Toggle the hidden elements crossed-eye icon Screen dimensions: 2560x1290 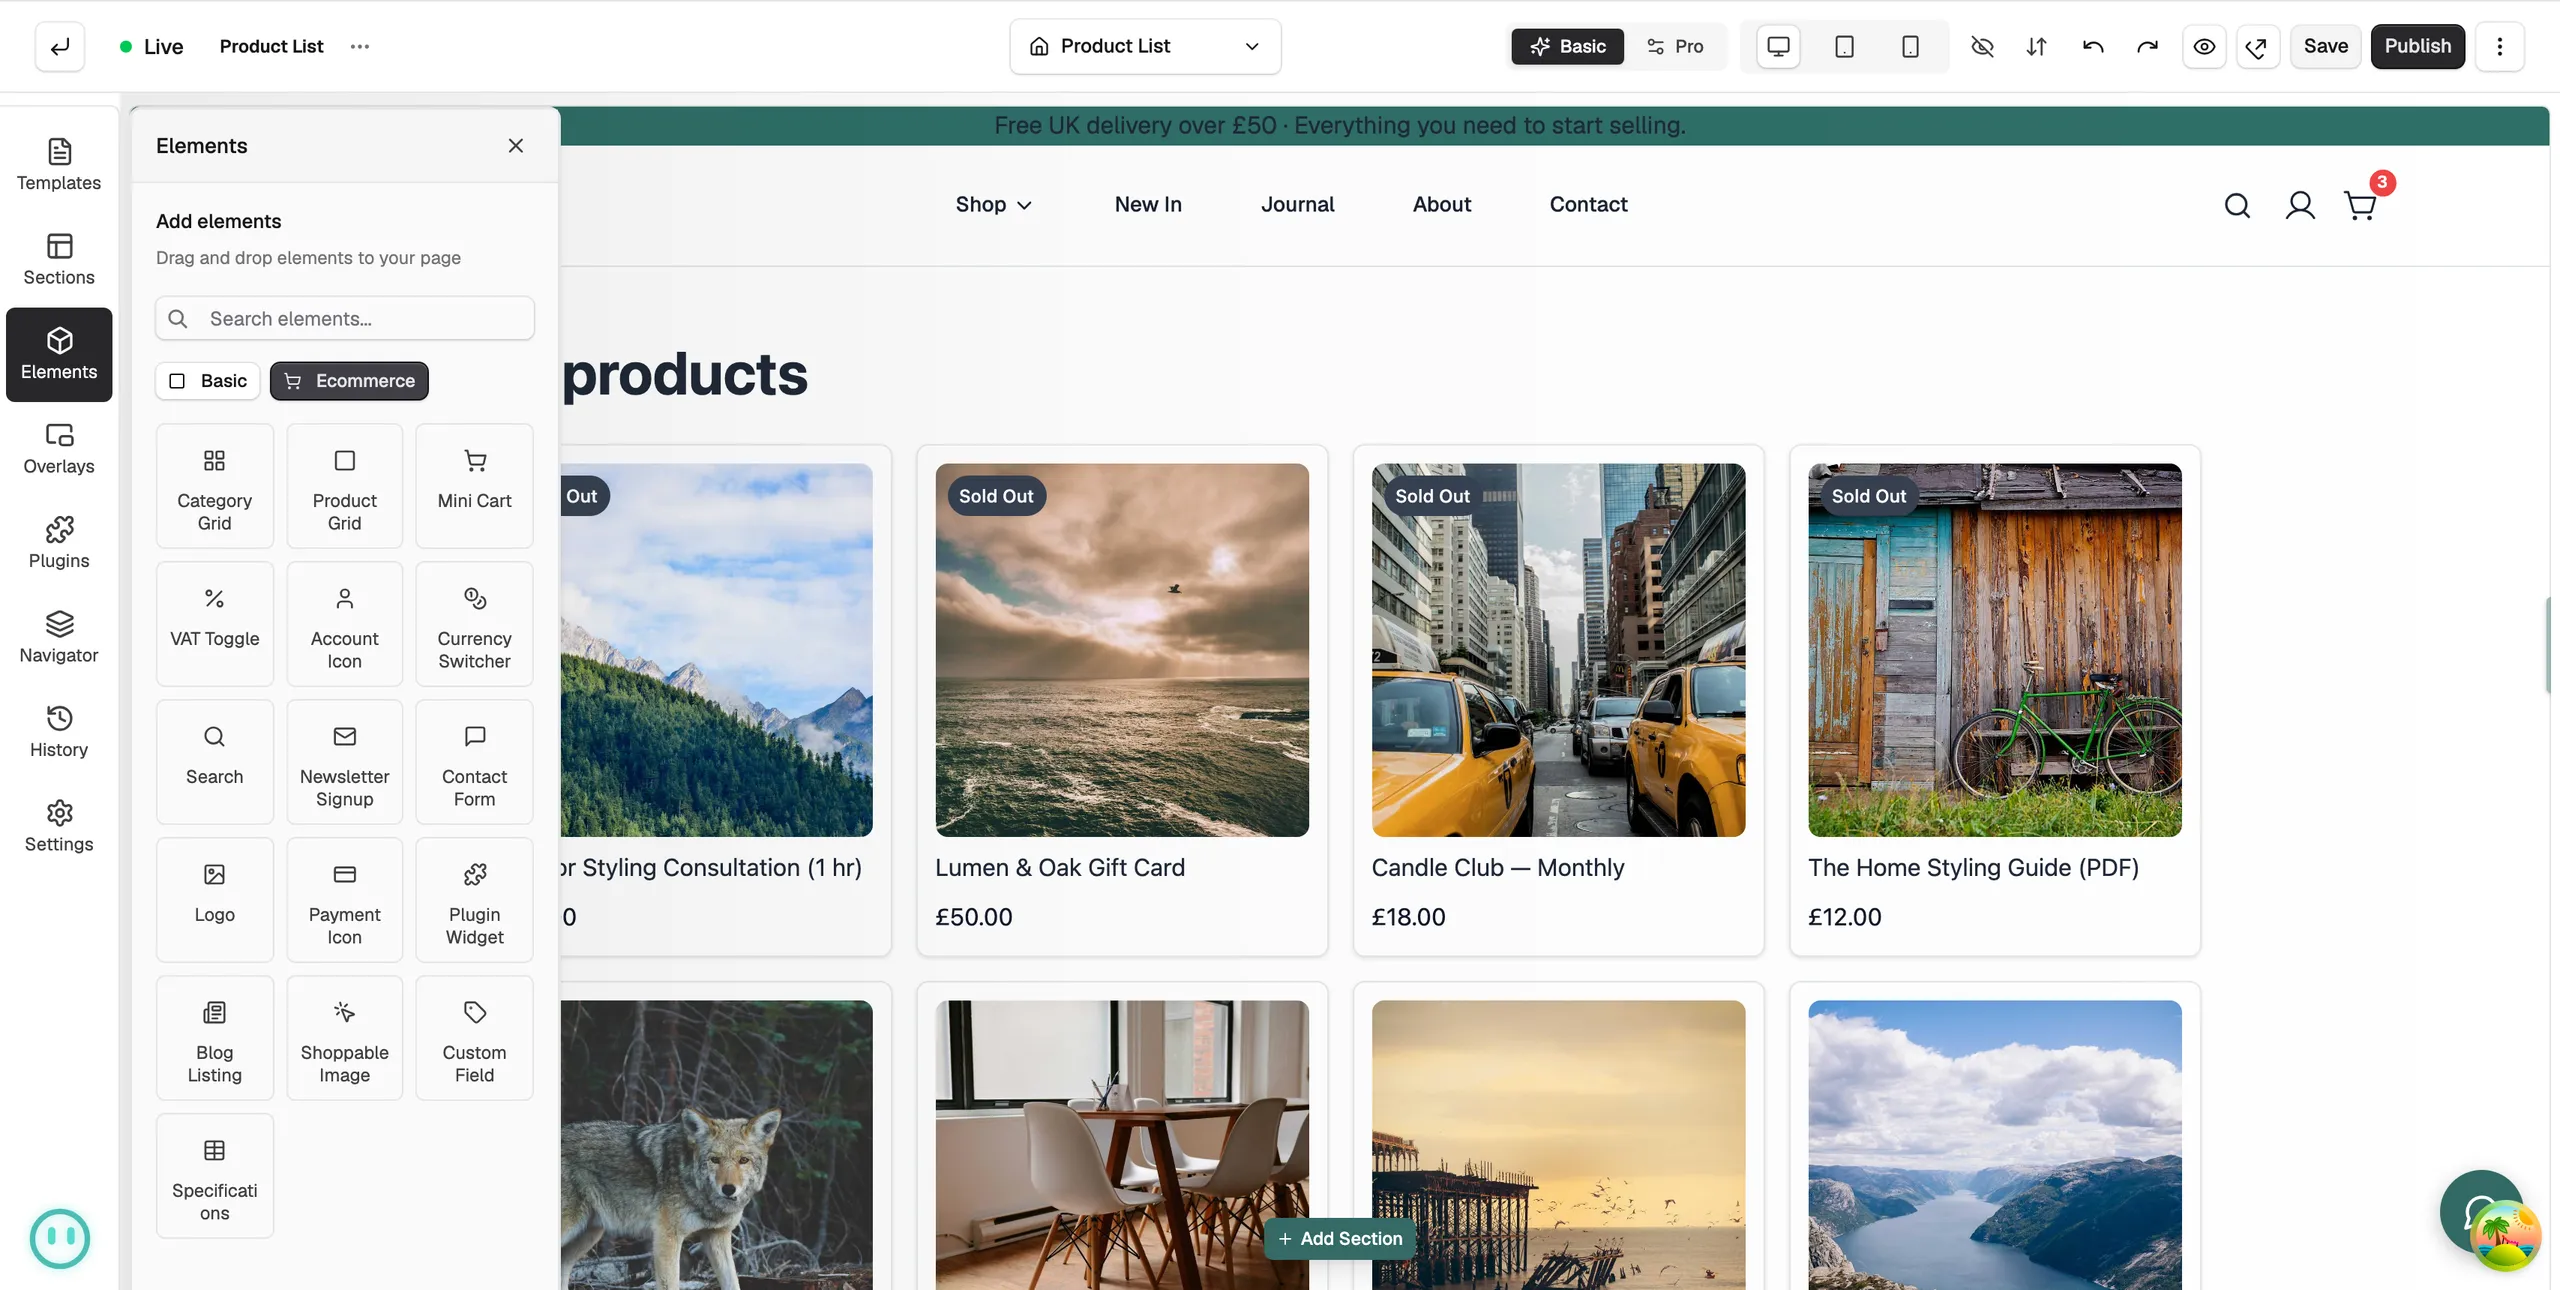[1982, 46]
